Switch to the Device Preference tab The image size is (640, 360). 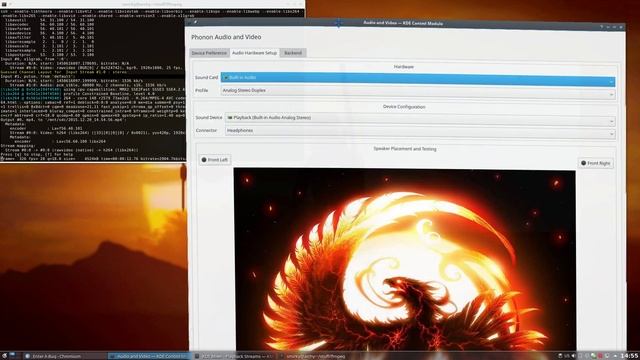[x=209, y=53]
